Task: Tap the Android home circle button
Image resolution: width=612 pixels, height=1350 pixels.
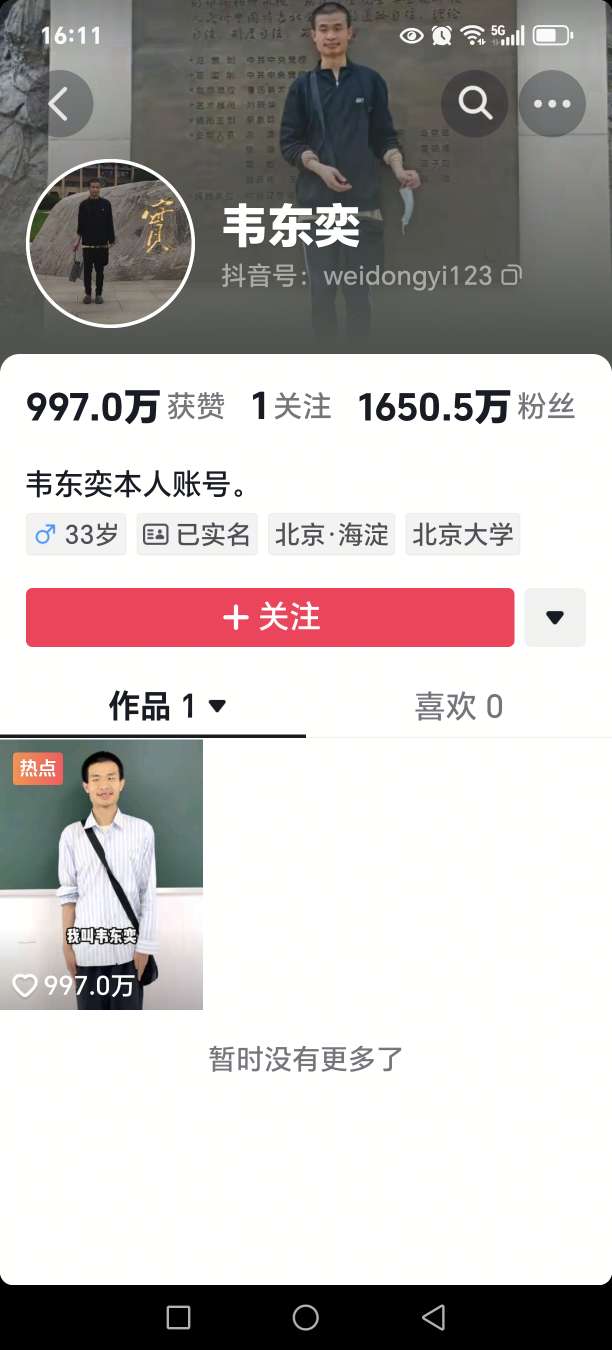Action: (306, 1317)
